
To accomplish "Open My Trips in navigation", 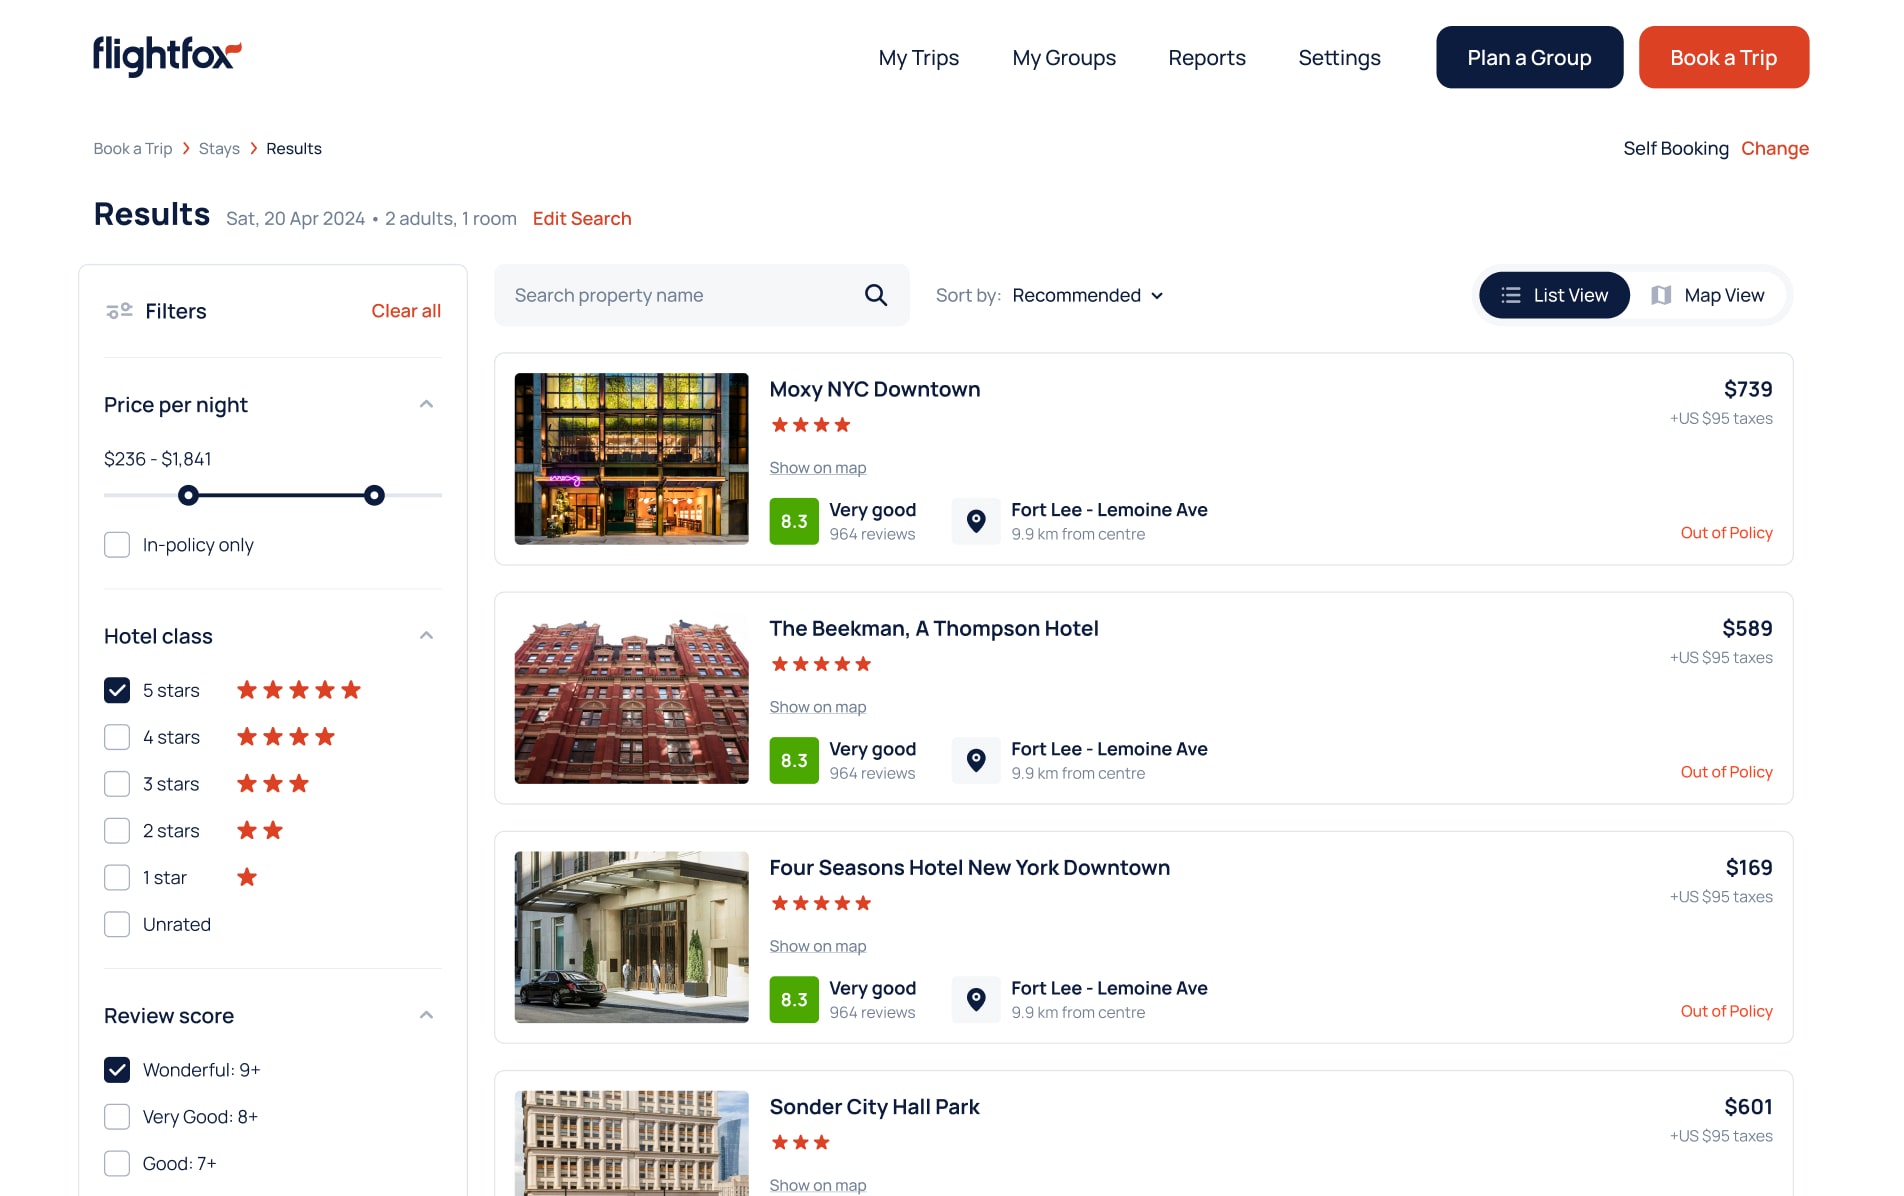I will (x=918, y=58).
